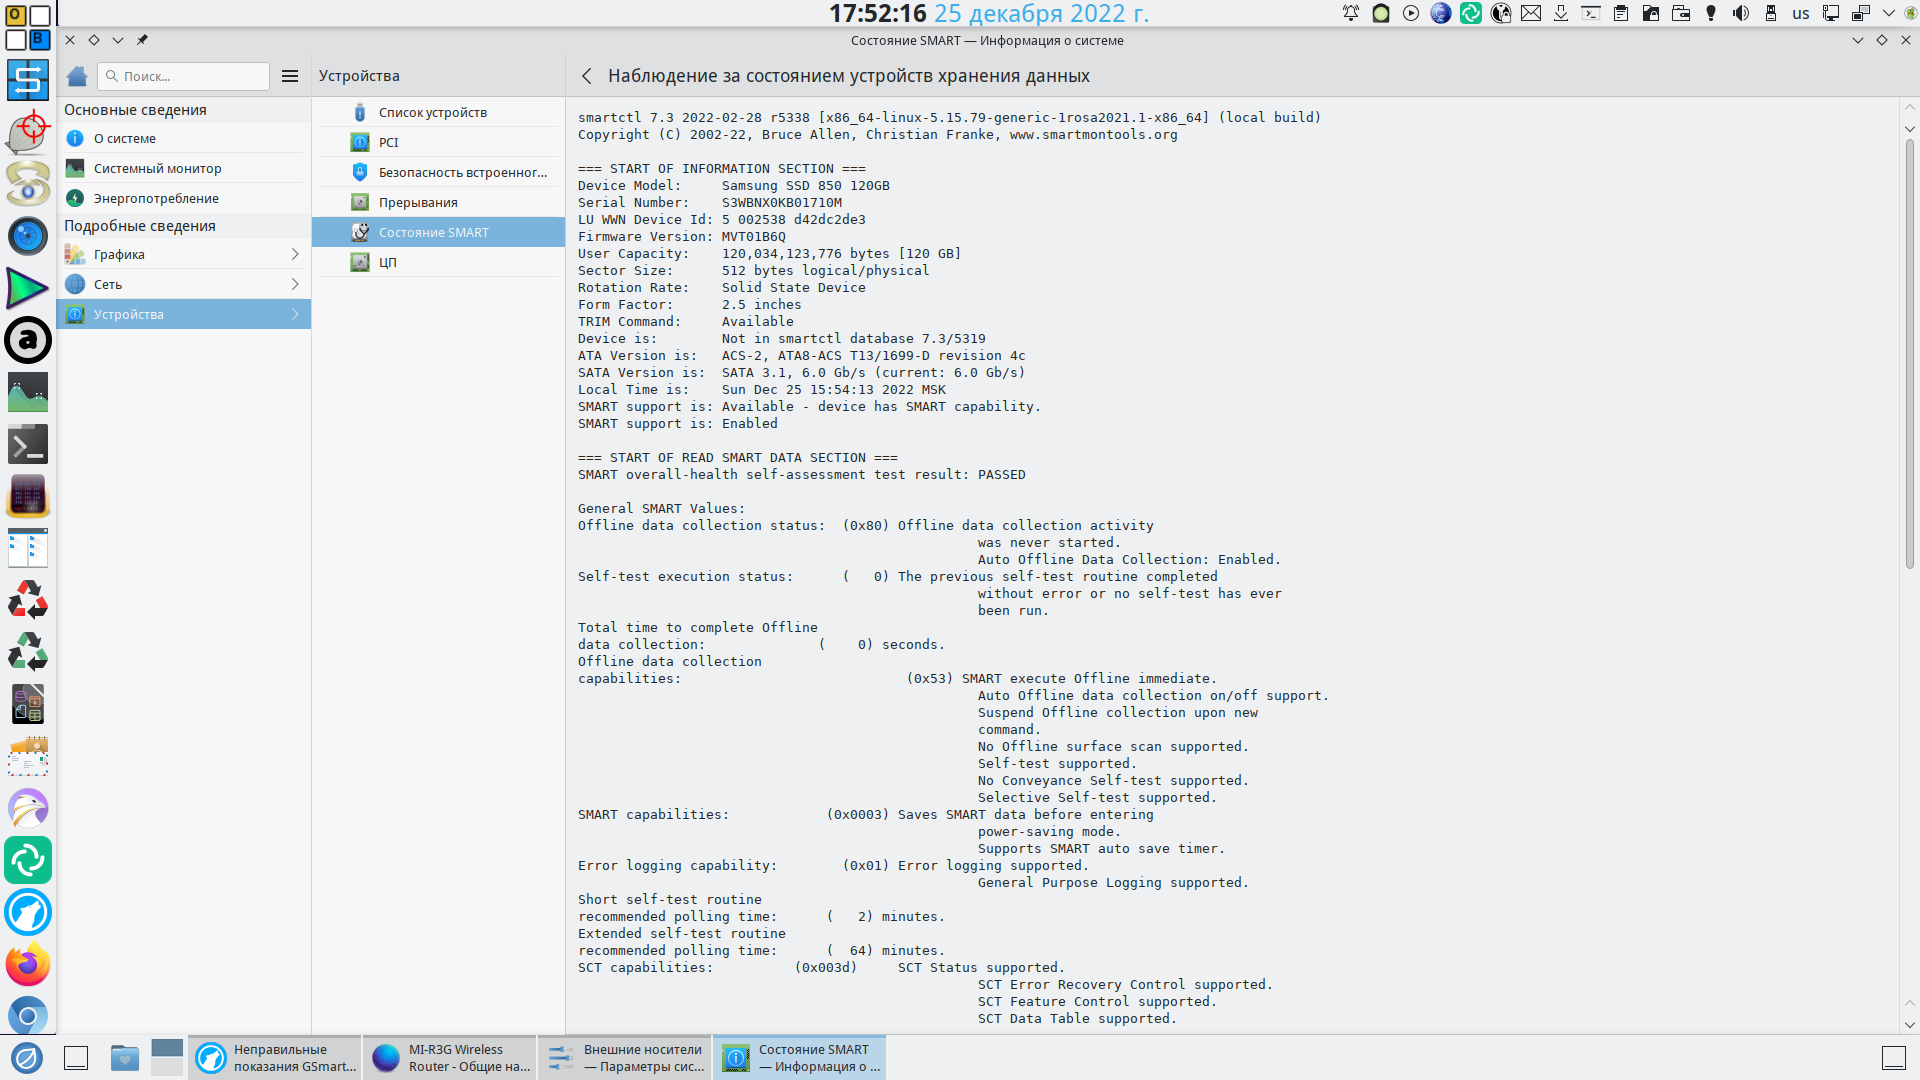This screenshot has width=1920, height=1080.
Task: Click the pin icon in window title bar
Action: 142,40
